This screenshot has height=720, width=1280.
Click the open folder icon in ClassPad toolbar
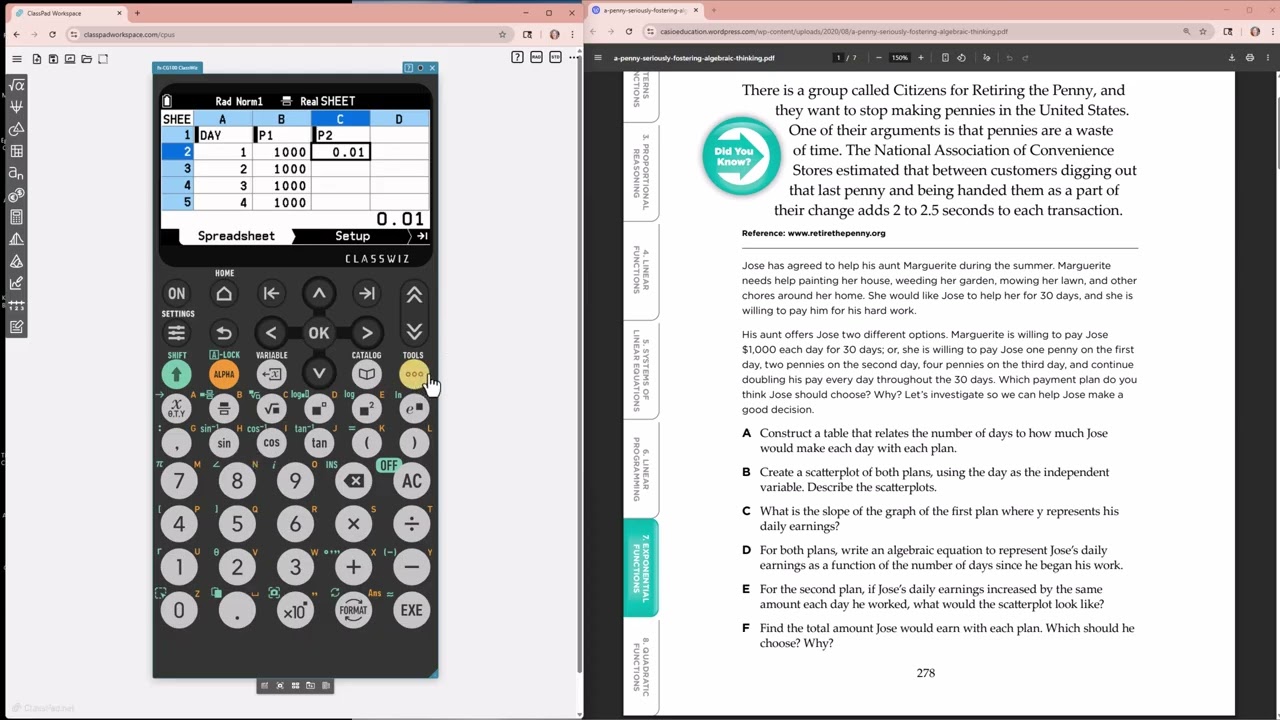[x=87, y=59]
